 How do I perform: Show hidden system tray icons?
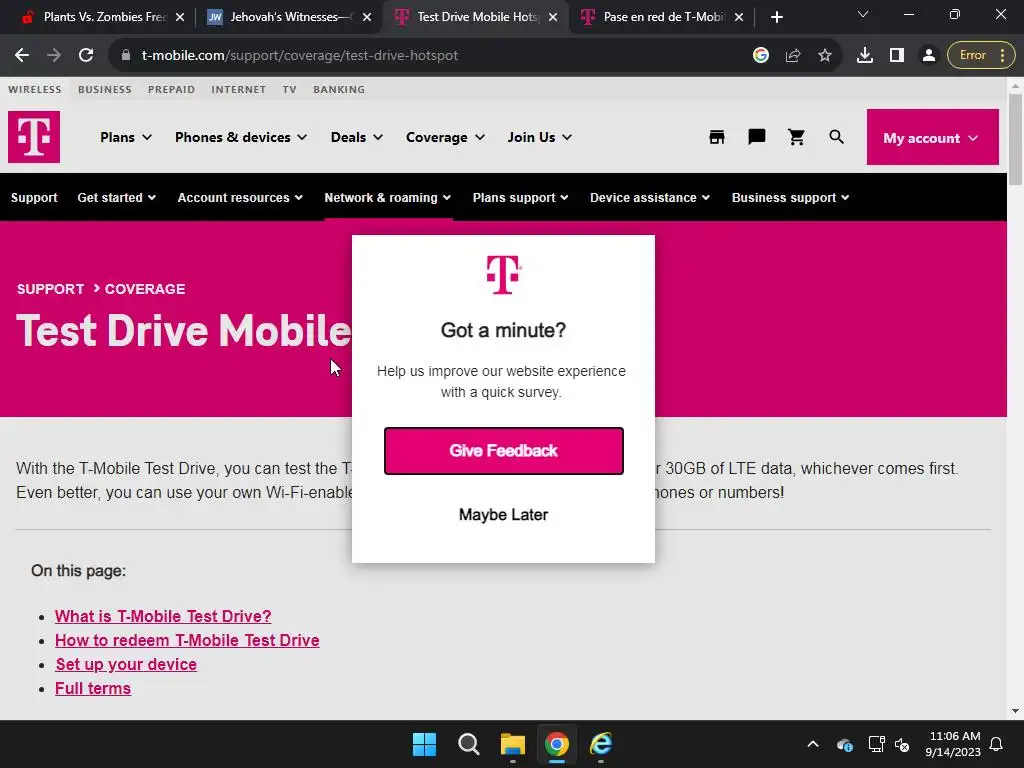(812, 744)
